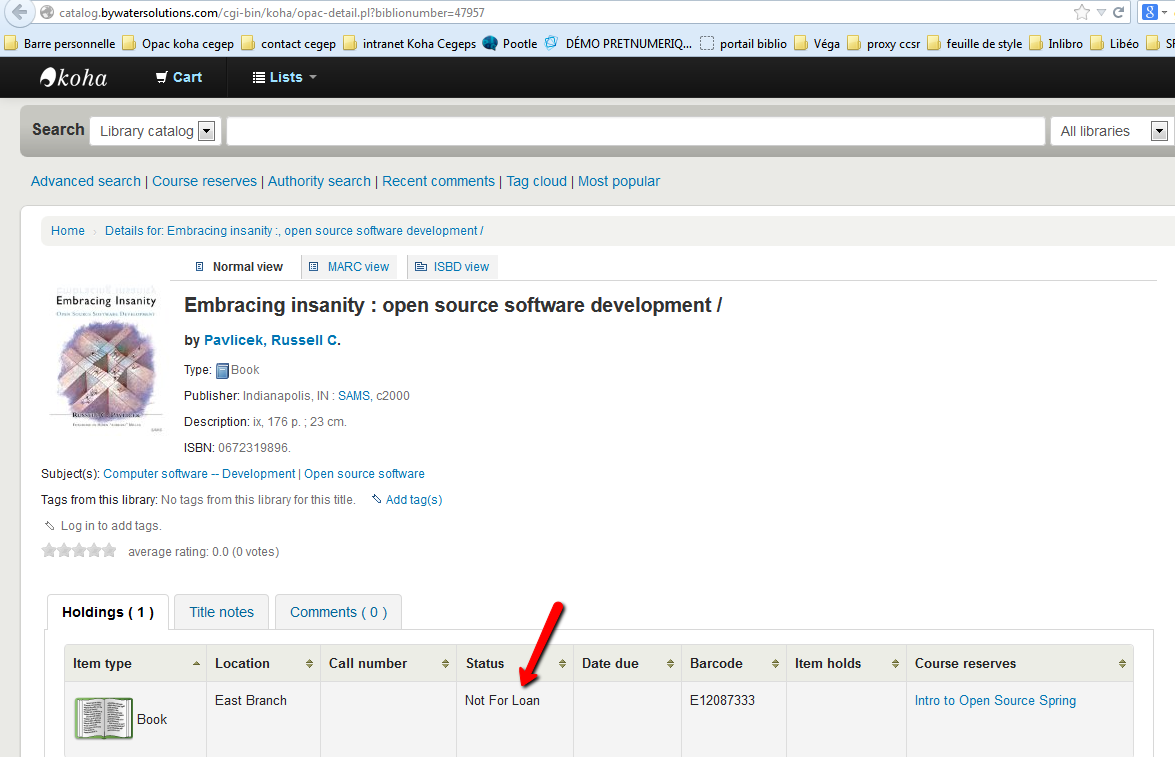Open the Lists dropdown menu

coord(284,77)
